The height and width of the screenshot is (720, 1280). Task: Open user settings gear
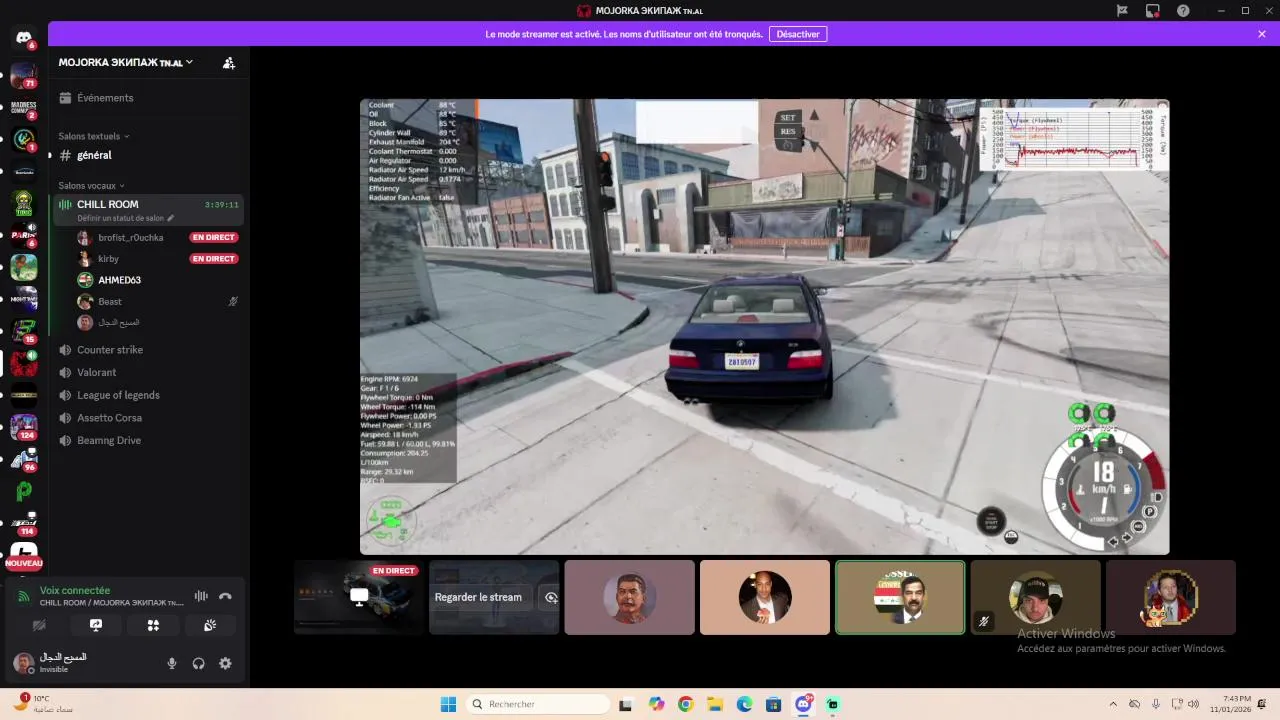[225, 663]
